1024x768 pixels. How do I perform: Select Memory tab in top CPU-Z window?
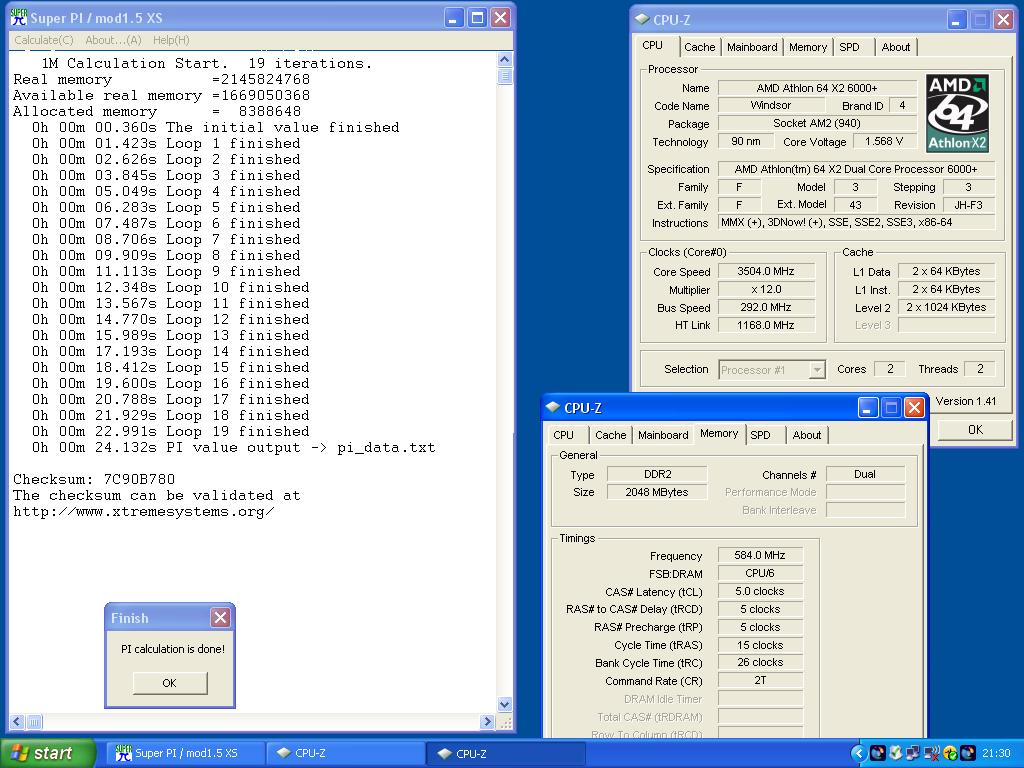(x=808, y=47)
